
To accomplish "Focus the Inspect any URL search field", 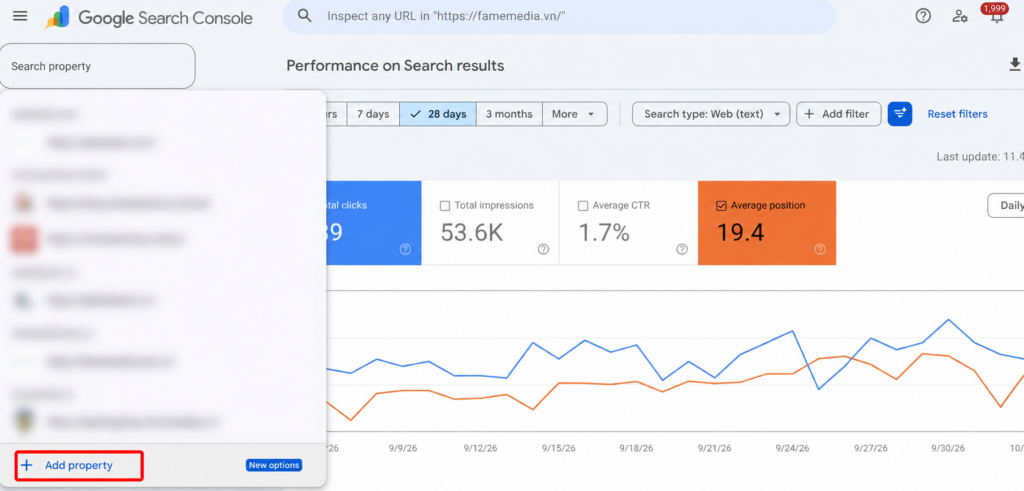I will [559, 16].
